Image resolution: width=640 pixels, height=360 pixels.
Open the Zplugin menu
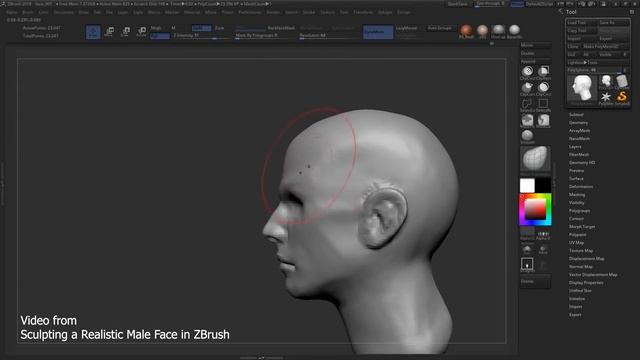[385, 12]
